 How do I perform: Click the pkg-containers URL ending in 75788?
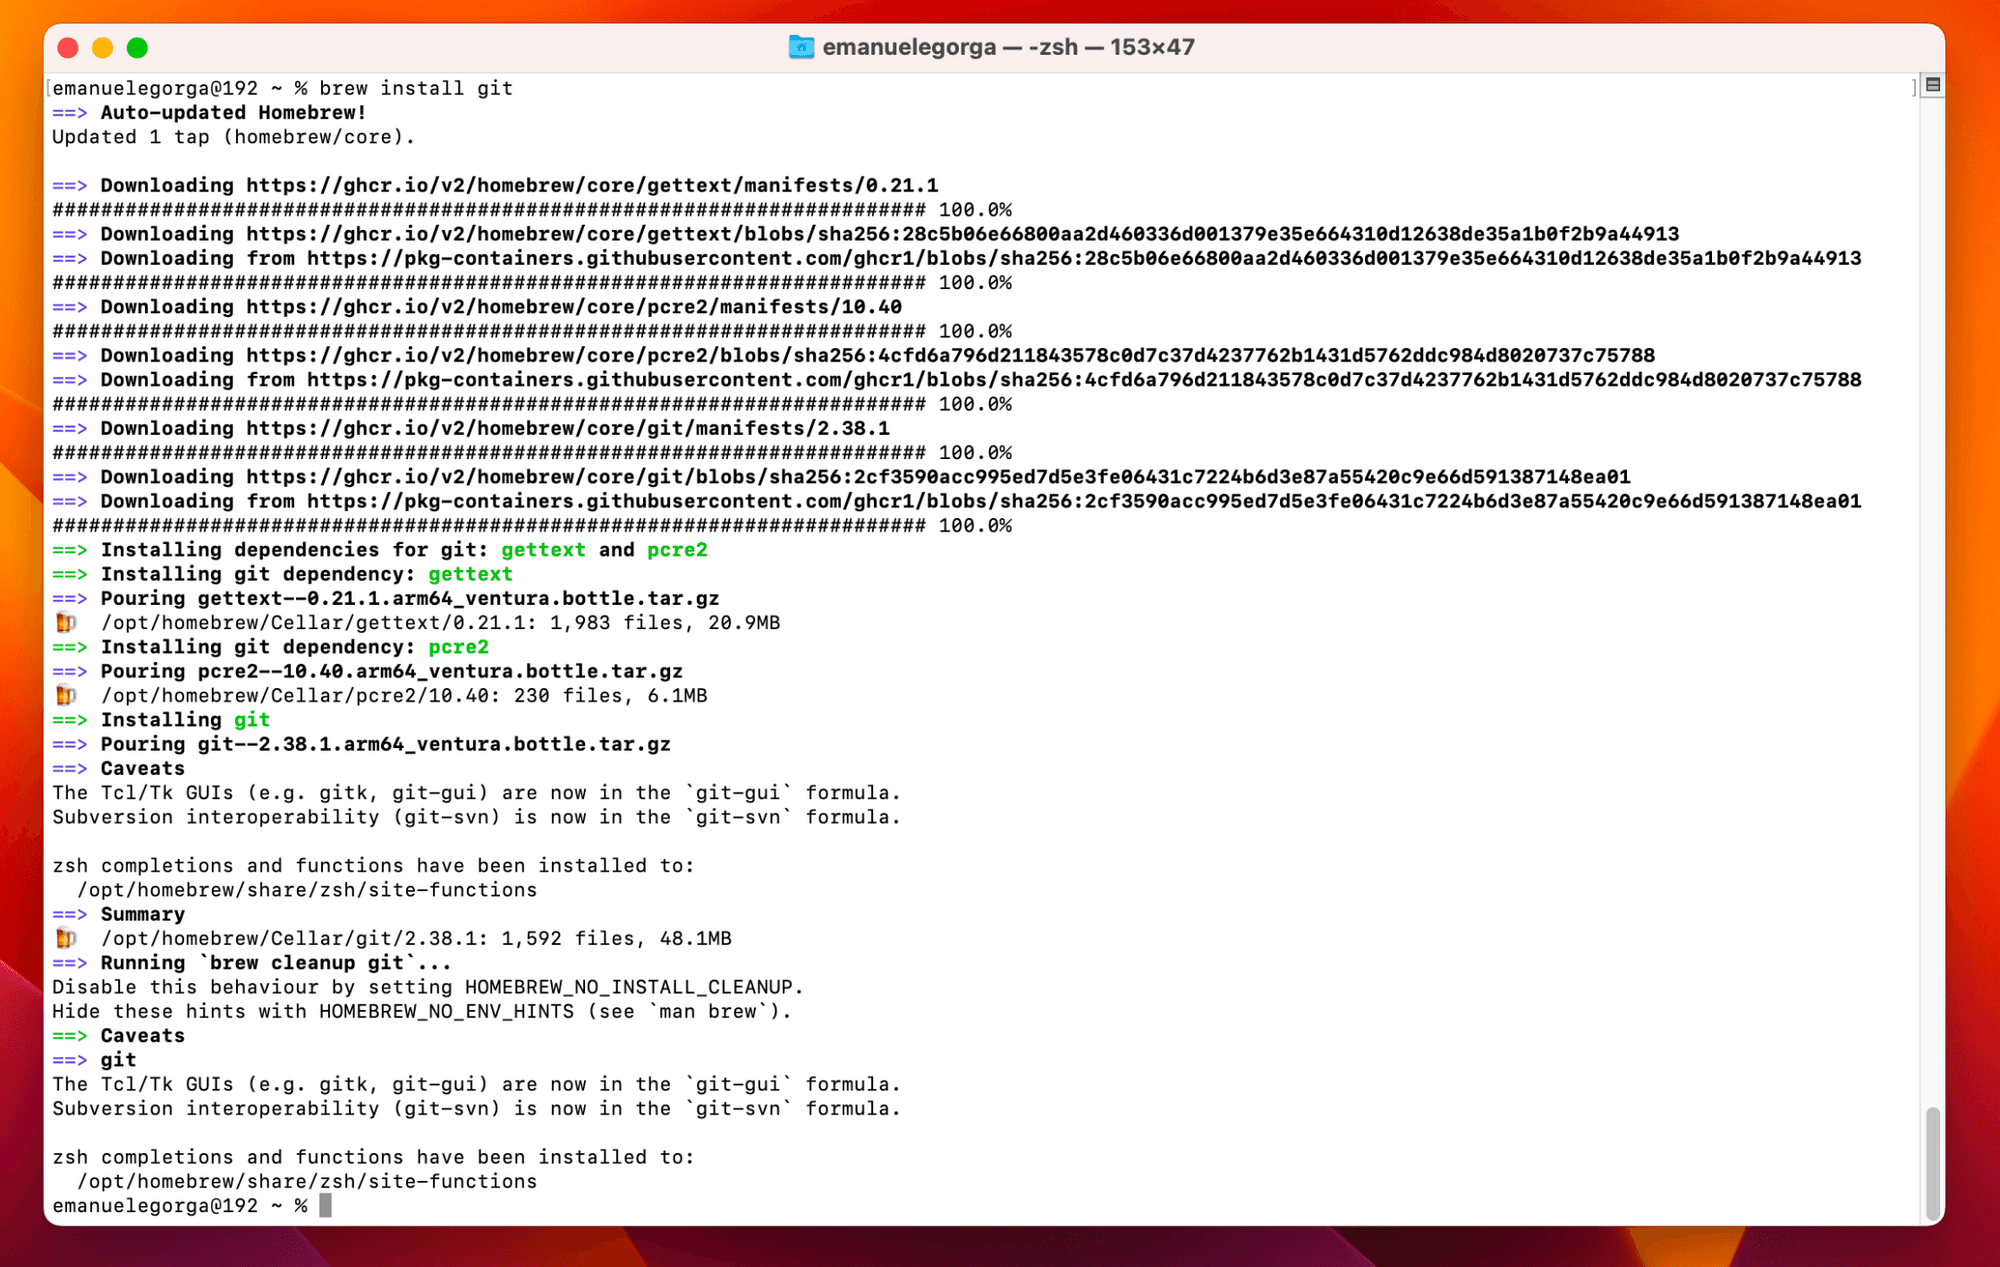point(1084,380)
